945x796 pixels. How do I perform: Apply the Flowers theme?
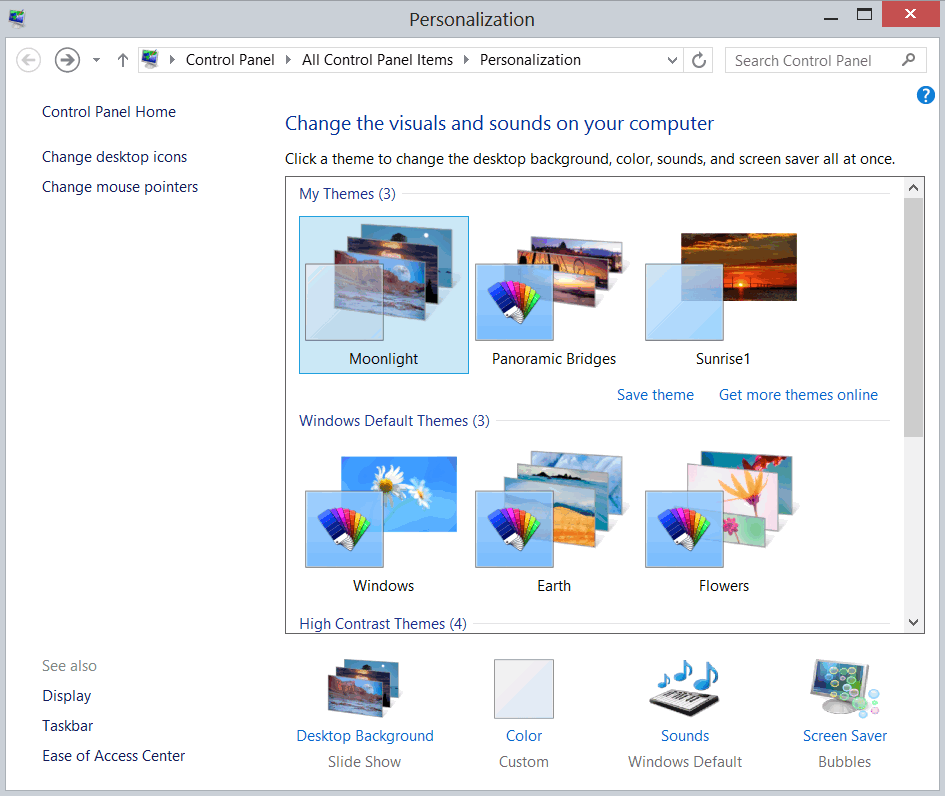click(723, 521)
